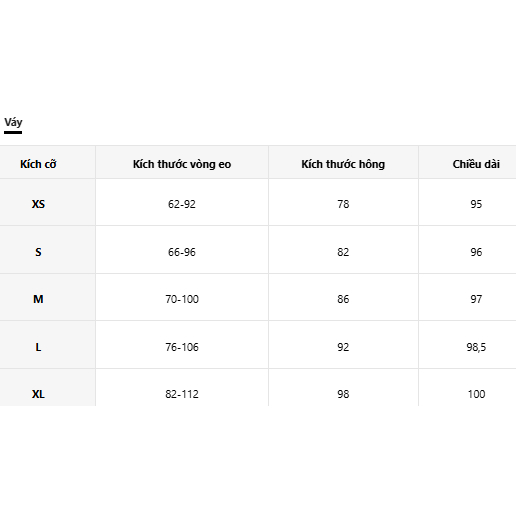This screenshot has height=516, width=516.
Task: Click the Kích thước hông header
Action: (343, 164)
